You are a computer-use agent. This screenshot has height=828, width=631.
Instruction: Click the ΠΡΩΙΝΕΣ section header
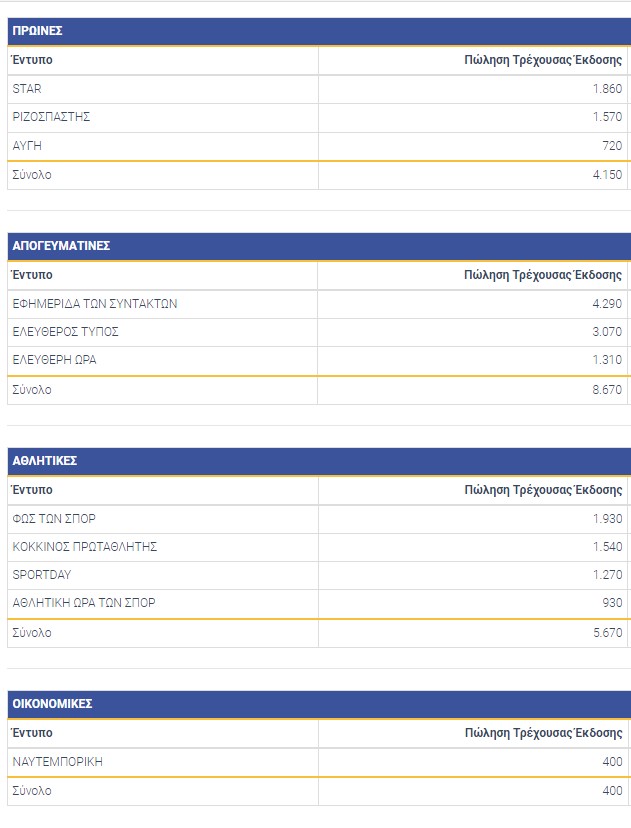(37, 31)
